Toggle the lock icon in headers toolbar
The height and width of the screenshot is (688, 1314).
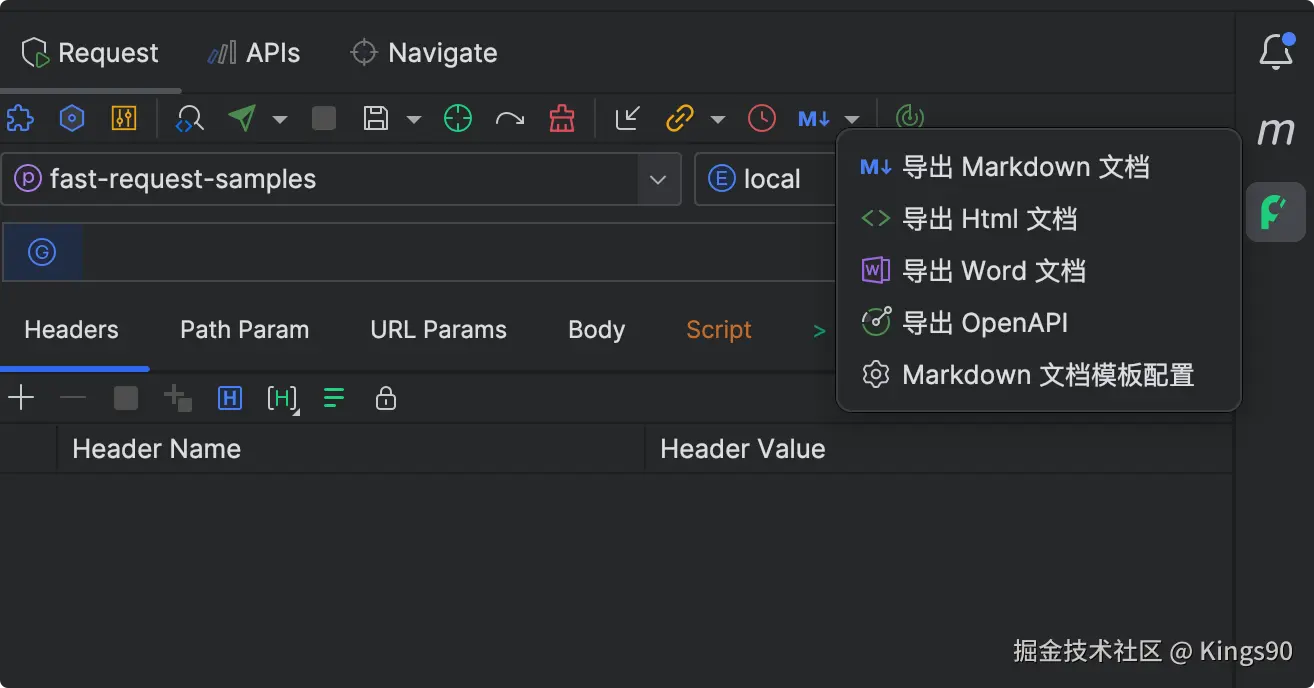(x=386, y=399)
